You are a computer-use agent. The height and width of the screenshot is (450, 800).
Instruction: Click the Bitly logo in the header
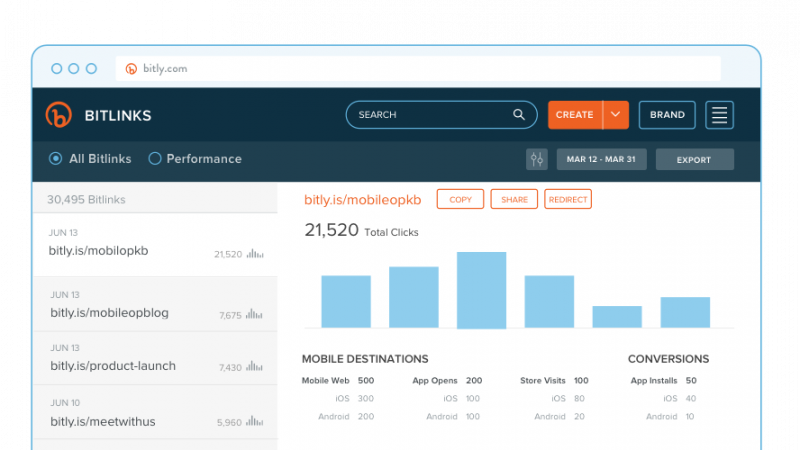click(x=59, y=115)
